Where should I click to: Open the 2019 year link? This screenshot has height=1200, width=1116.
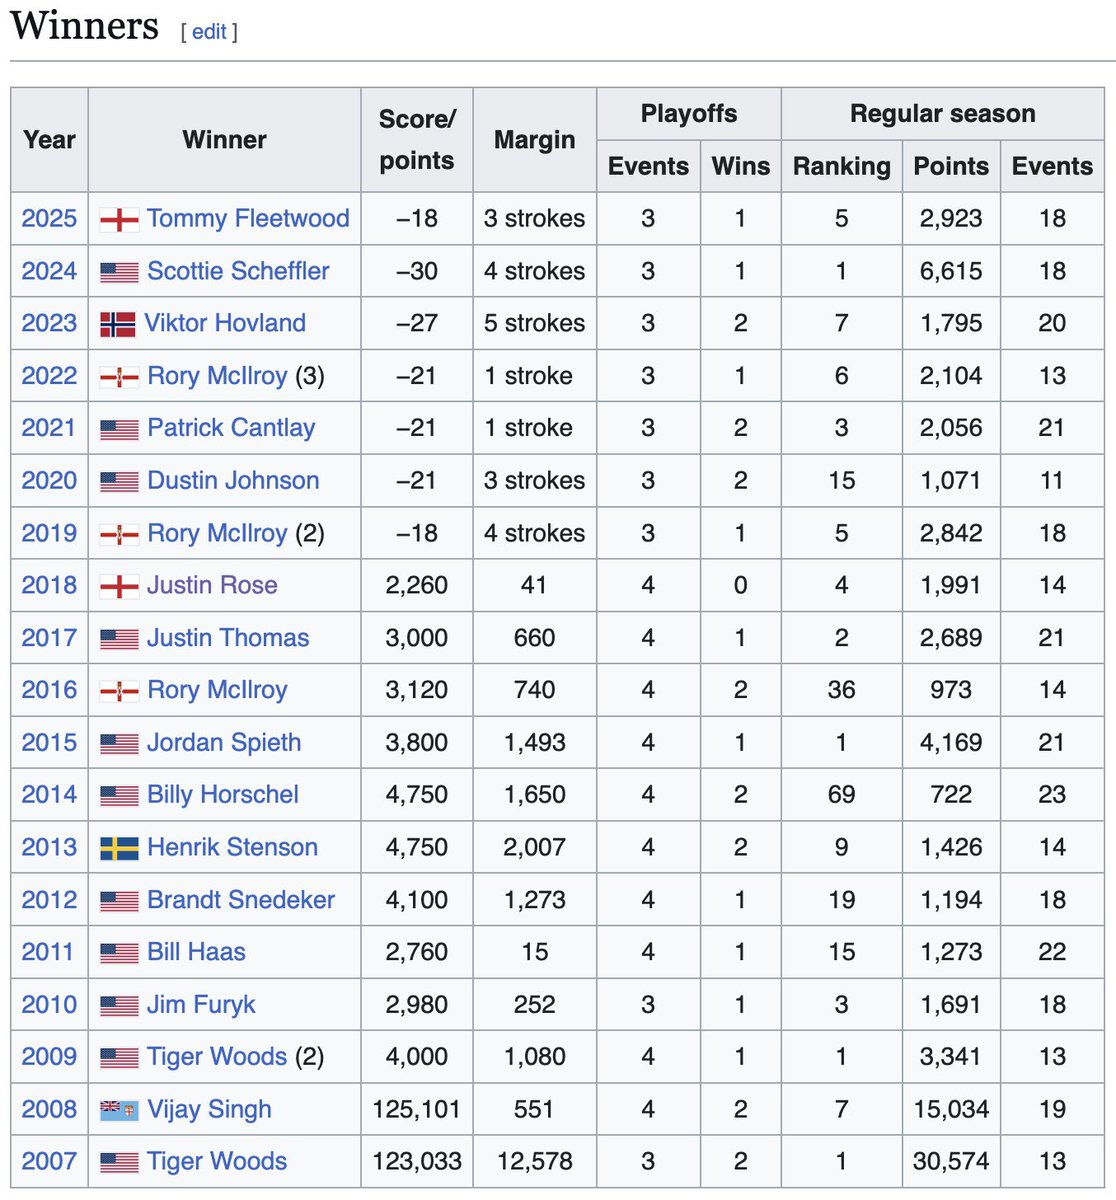tap(49, 533)
